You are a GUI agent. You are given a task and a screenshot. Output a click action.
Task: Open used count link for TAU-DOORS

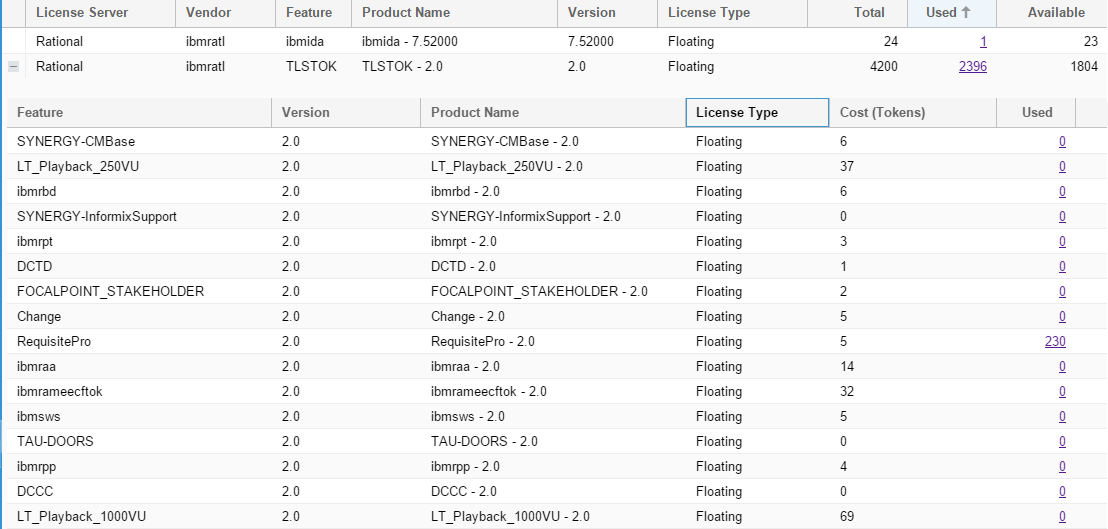tap(1062, 442)
